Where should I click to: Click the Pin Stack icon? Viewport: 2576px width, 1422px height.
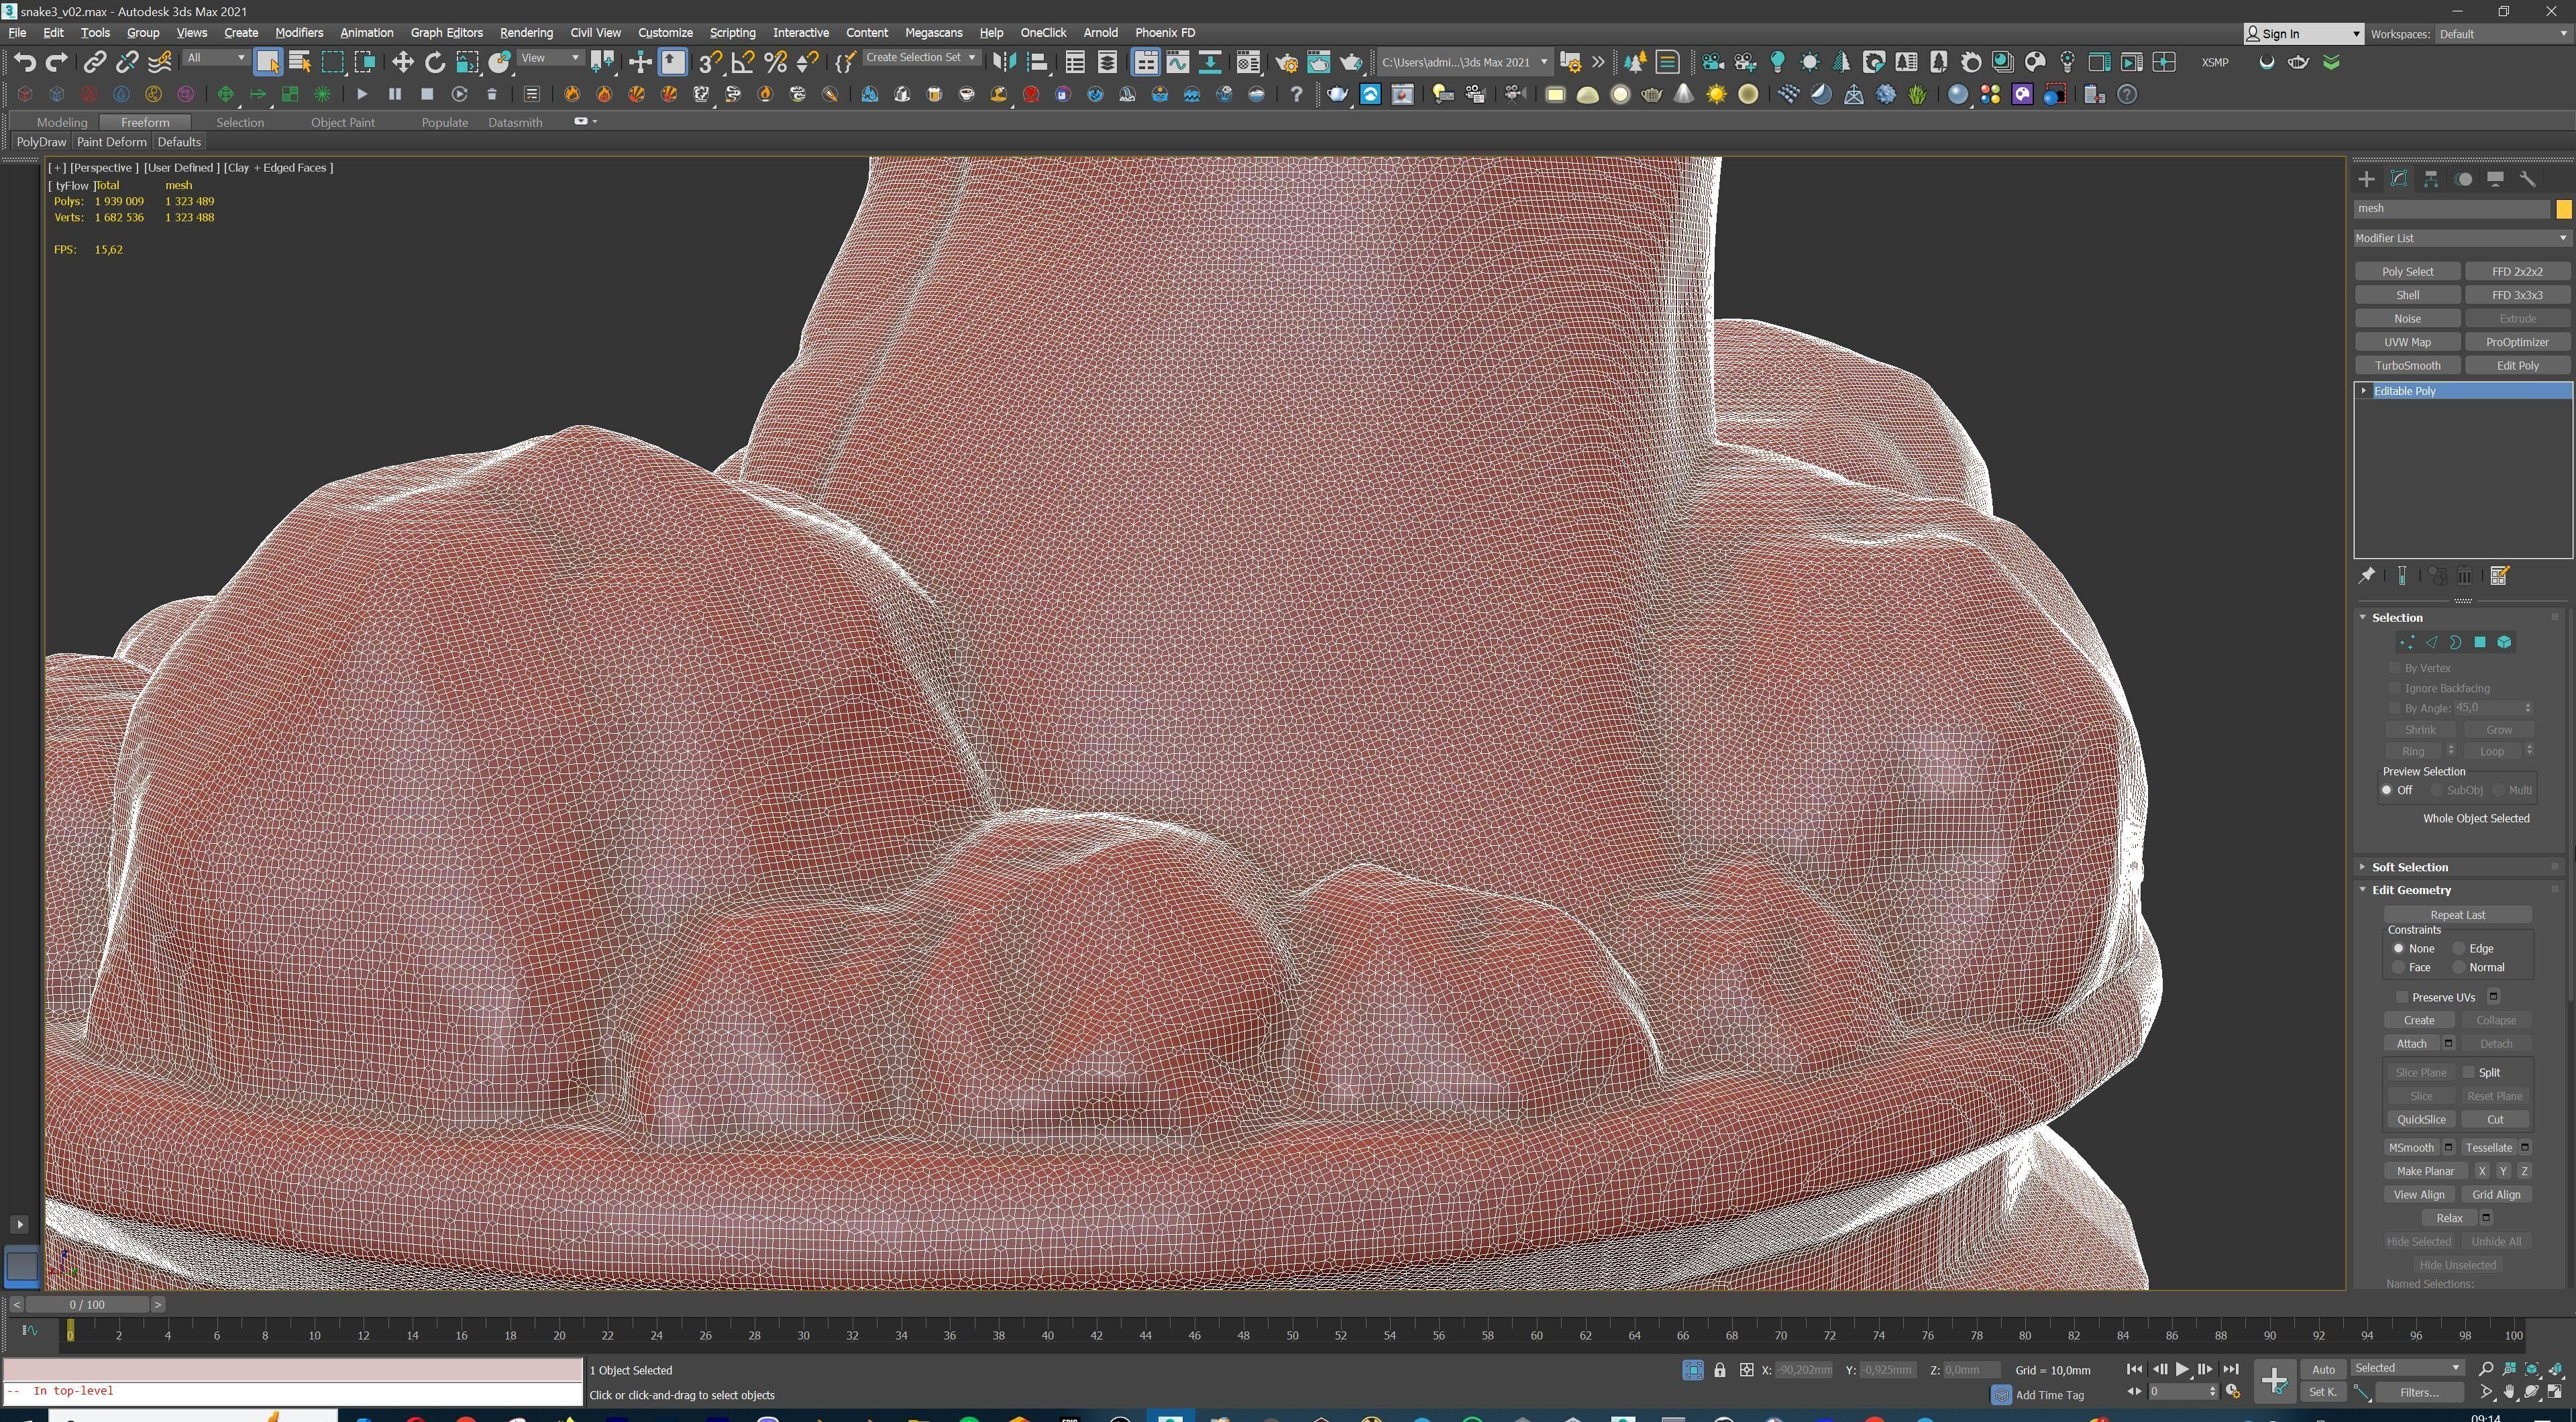(2367, 575)
